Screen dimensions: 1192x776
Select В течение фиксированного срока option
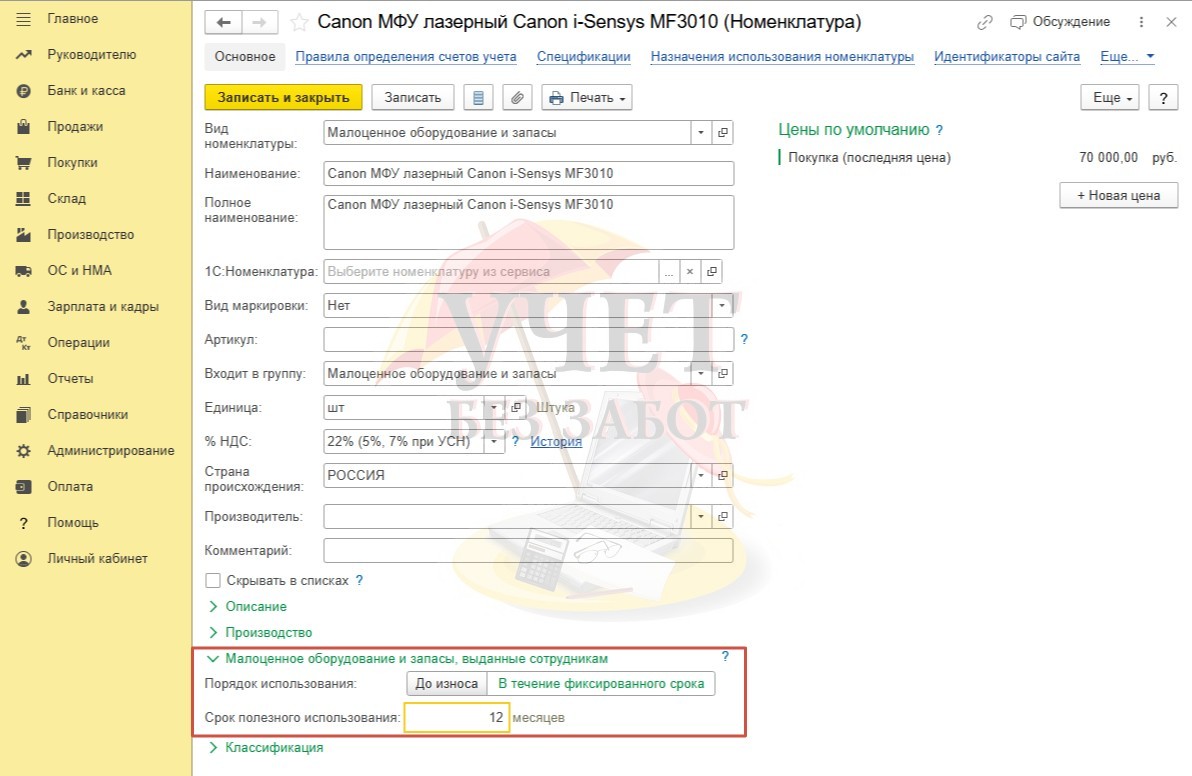click(x=601, y=684)
